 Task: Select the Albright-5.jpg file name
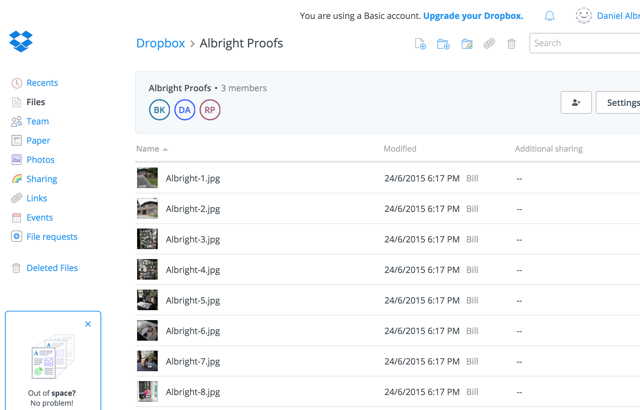(x=193, y=301)
